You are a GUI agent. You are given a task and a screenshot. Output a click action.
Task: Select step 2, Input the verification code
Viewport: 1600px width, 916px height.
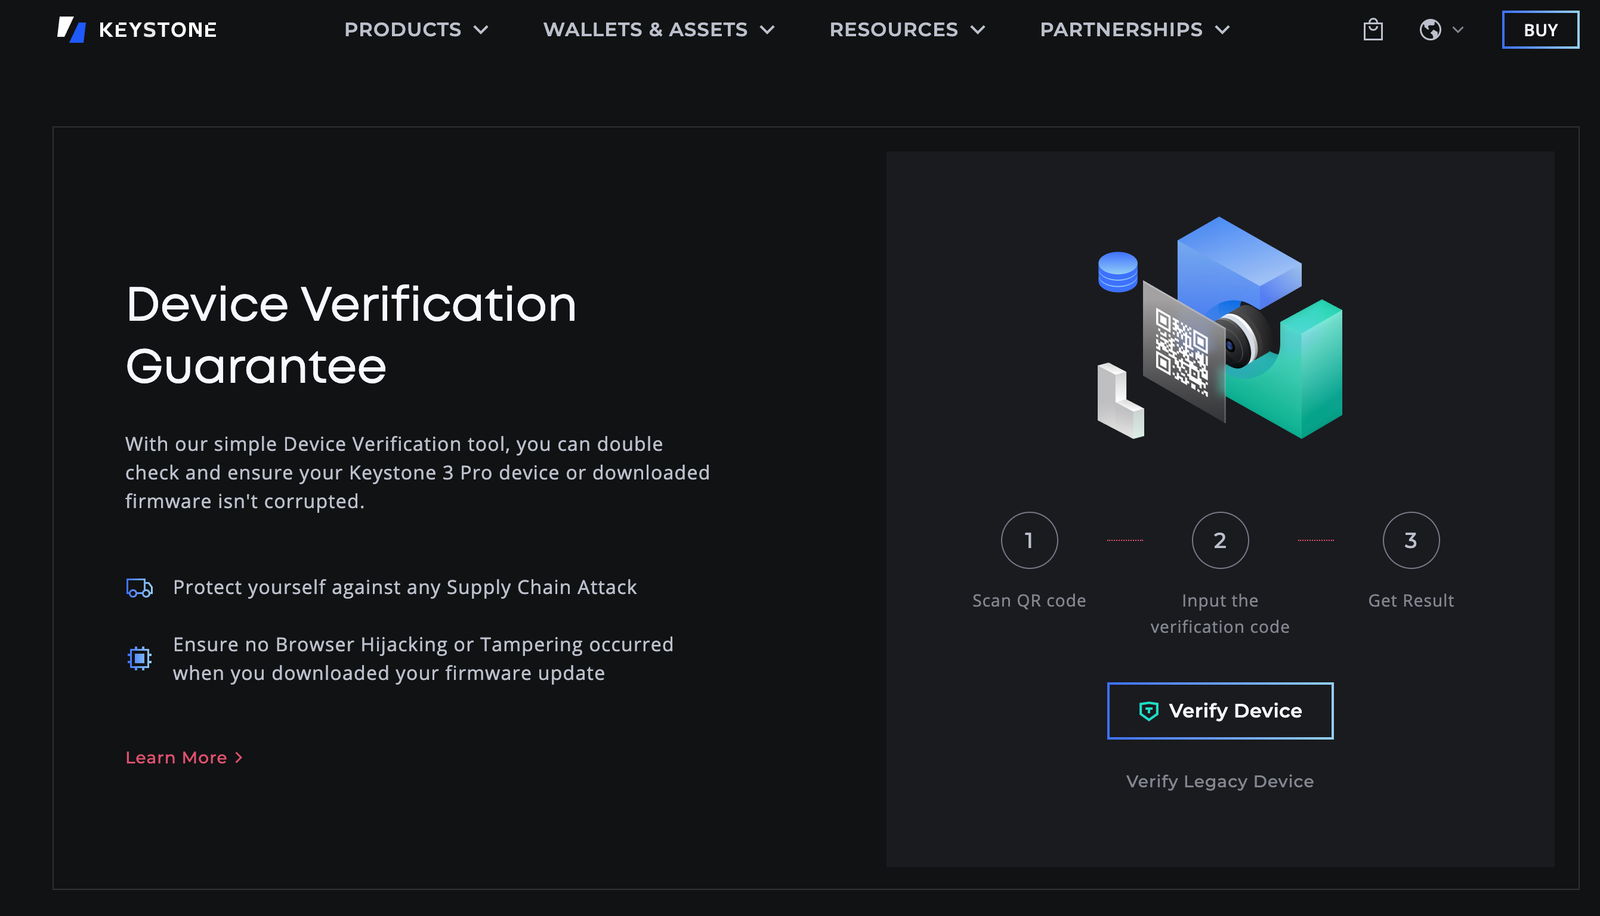click(1220, 540)
